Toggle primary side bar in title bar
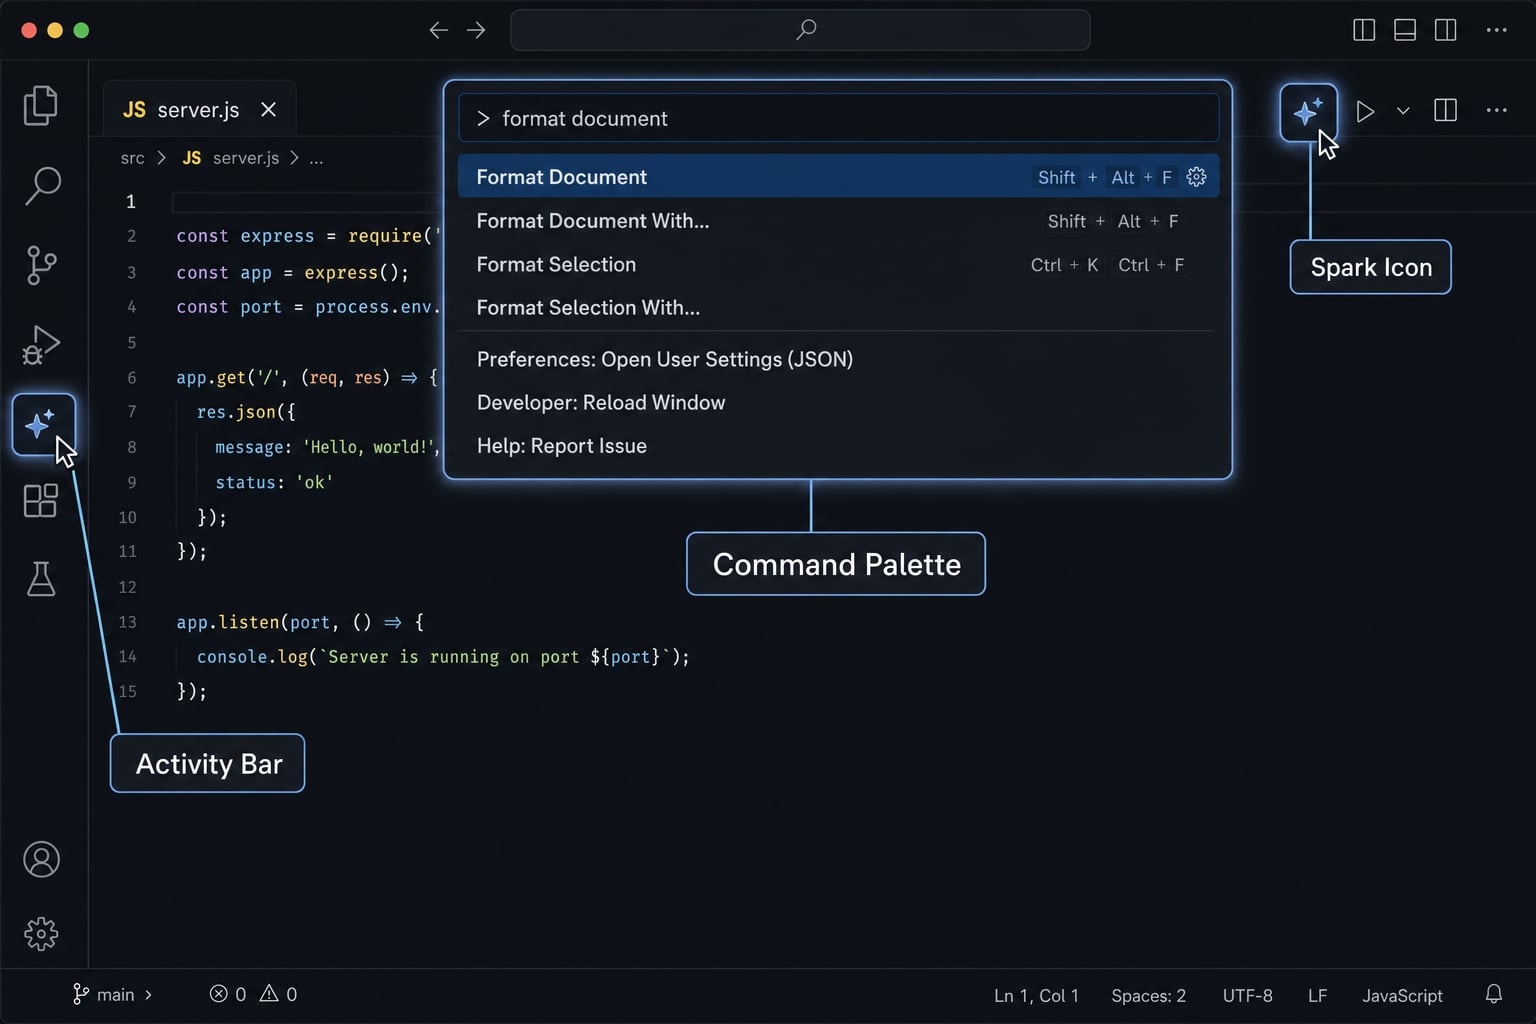1536x1024 pixels. click(x=1364, y=30)
